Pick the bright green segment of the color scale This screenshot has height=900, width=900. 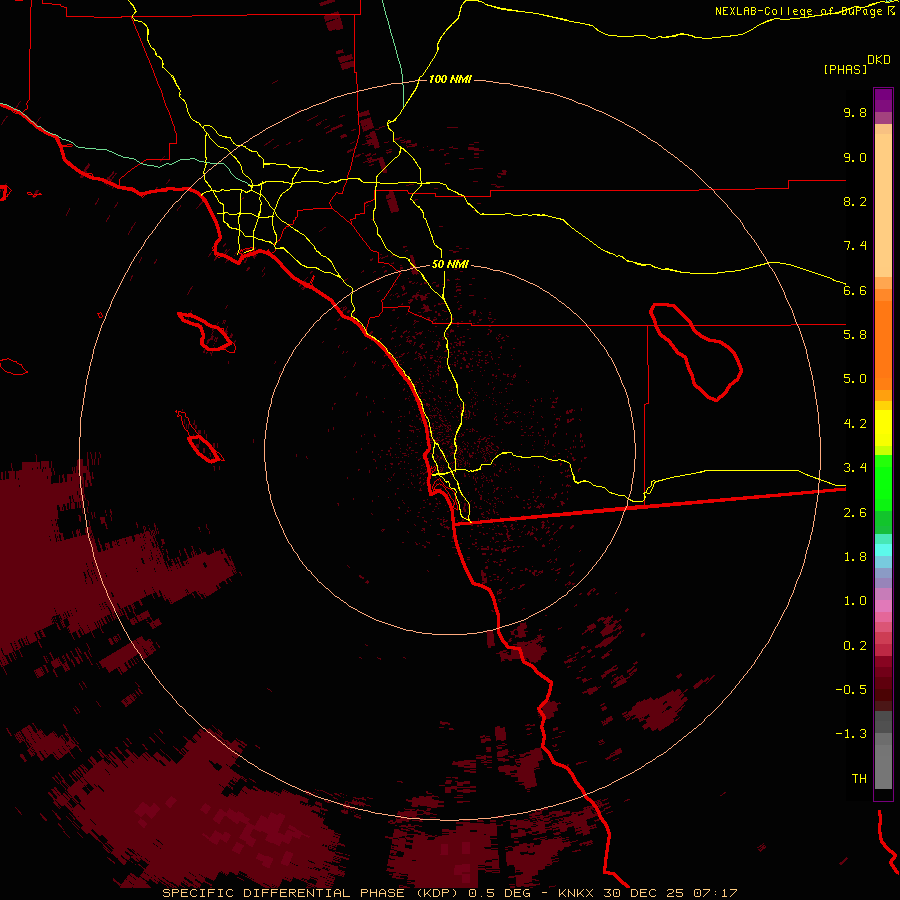pyautogui.click(x=883, y=483)
